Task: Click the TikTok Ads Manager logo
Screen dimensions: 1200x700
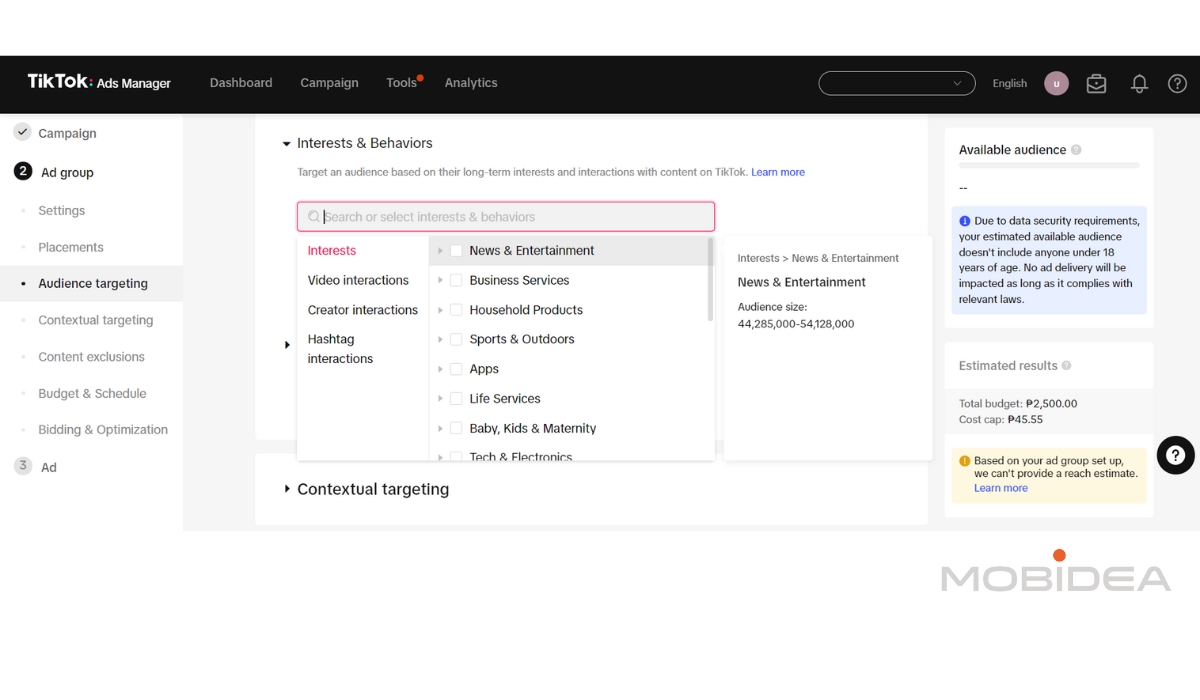Action: coord(99,83)
